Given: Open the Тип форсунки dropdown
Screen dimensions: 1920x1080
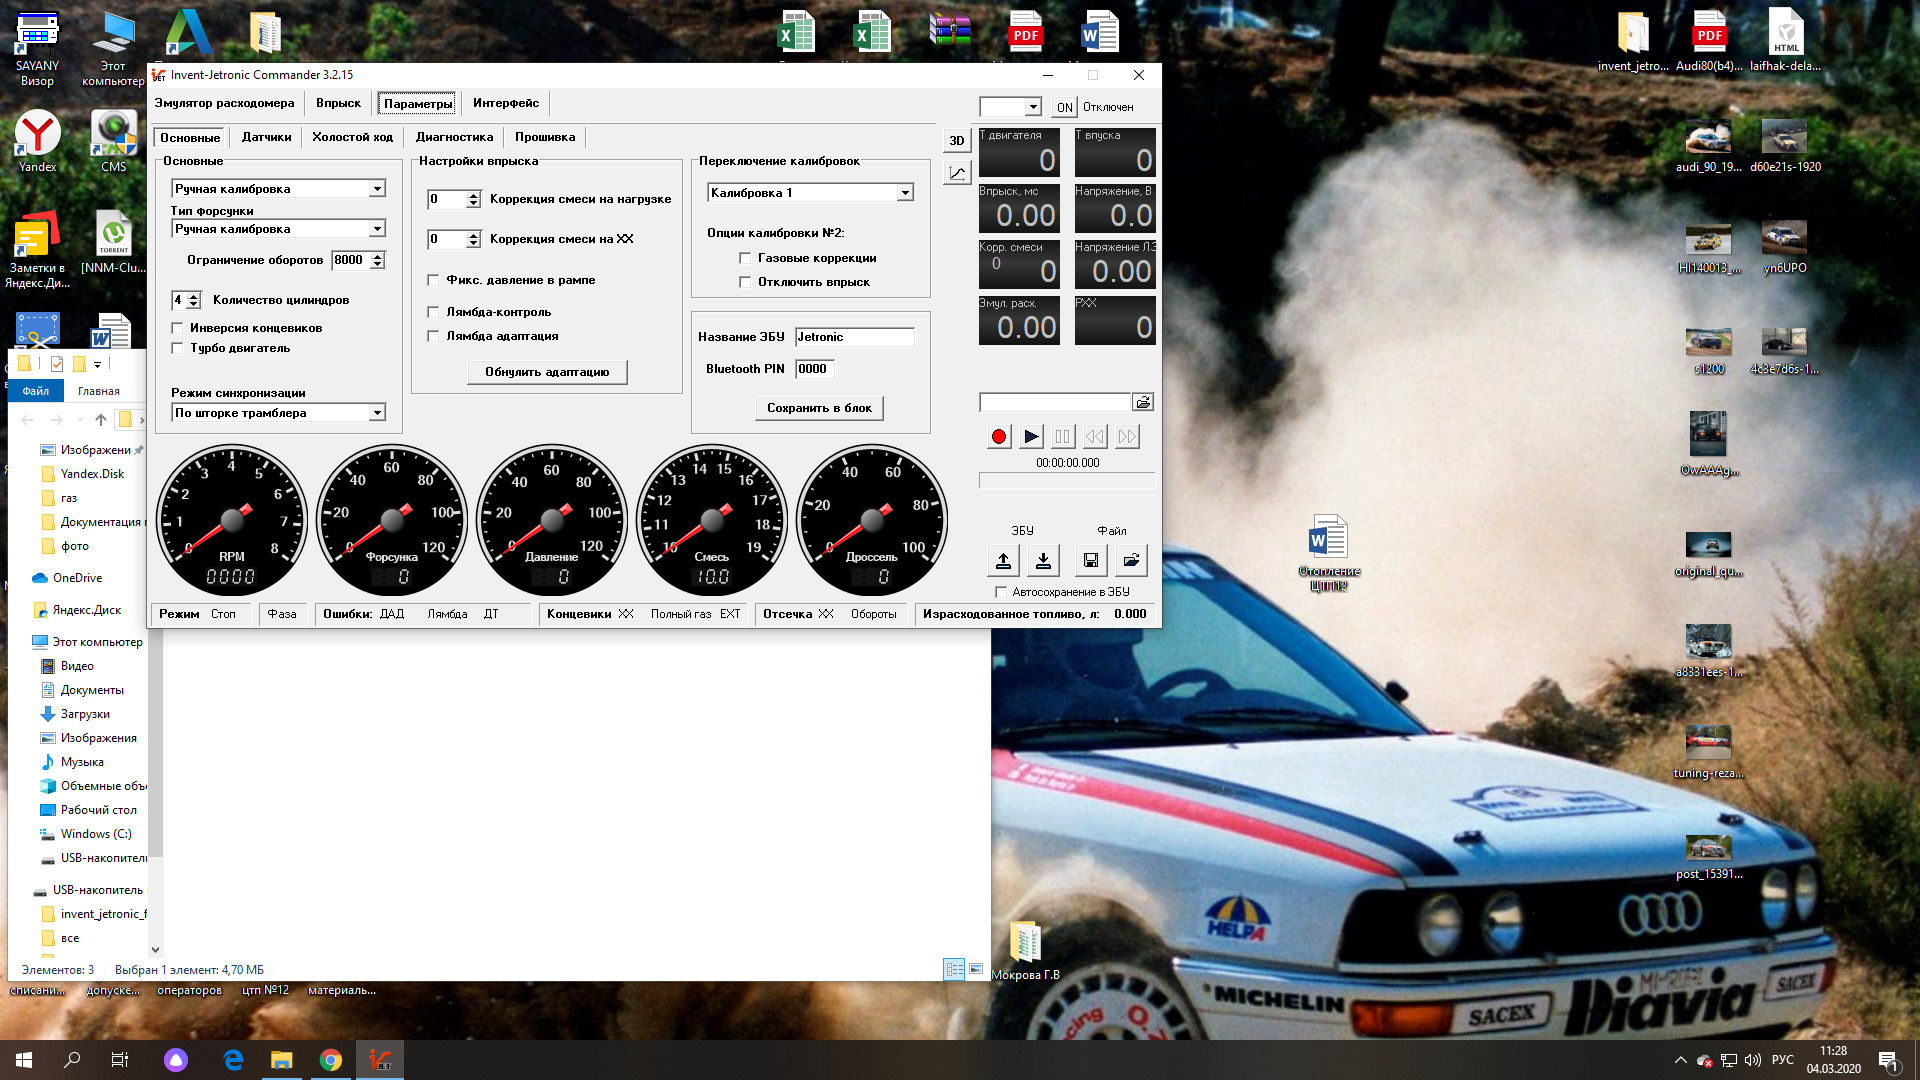Looking at the screenshot, I should tap(377, 229).
